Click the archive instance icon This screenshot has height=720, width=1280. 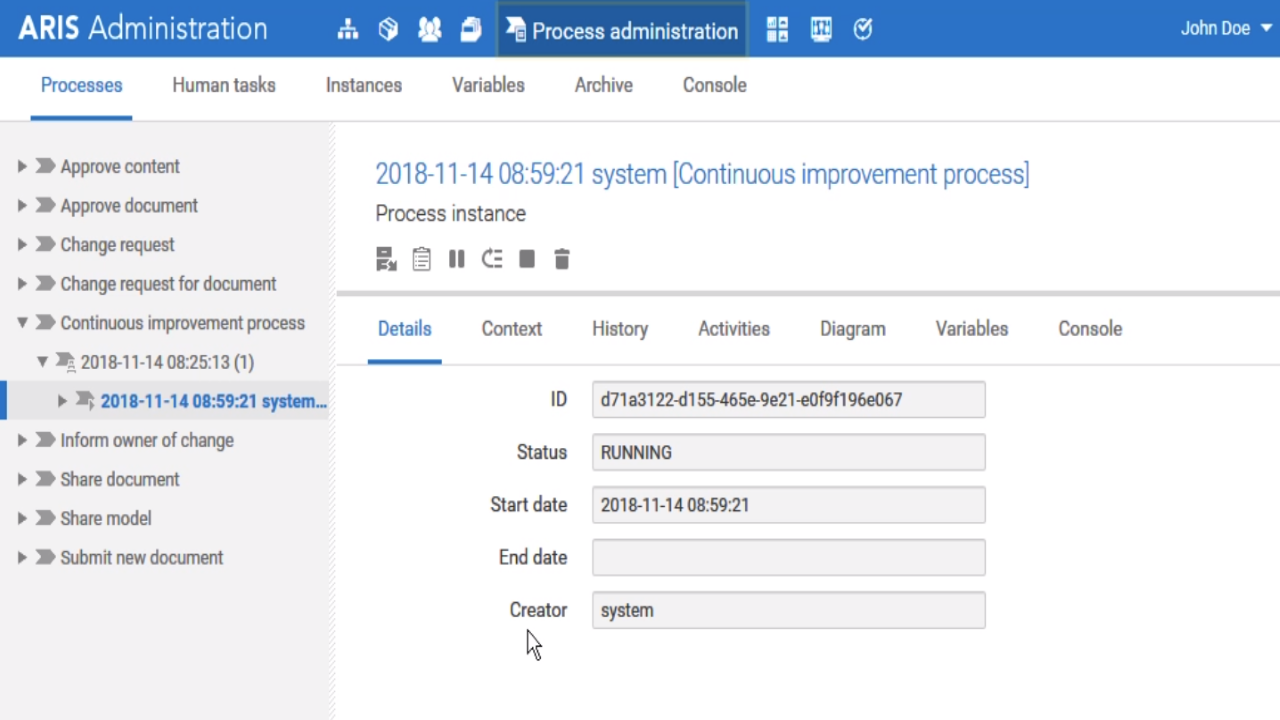pos(386,259)
